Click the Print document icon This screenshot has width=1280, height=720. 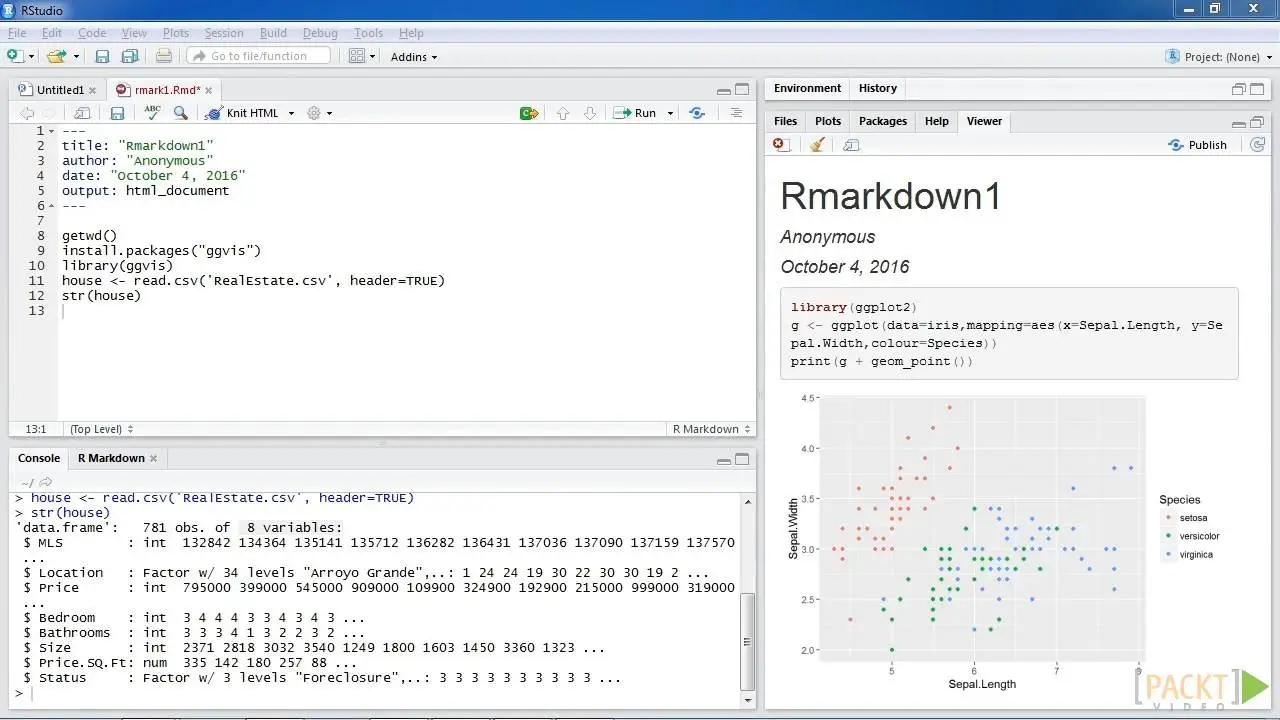click(x=164, y=57)
